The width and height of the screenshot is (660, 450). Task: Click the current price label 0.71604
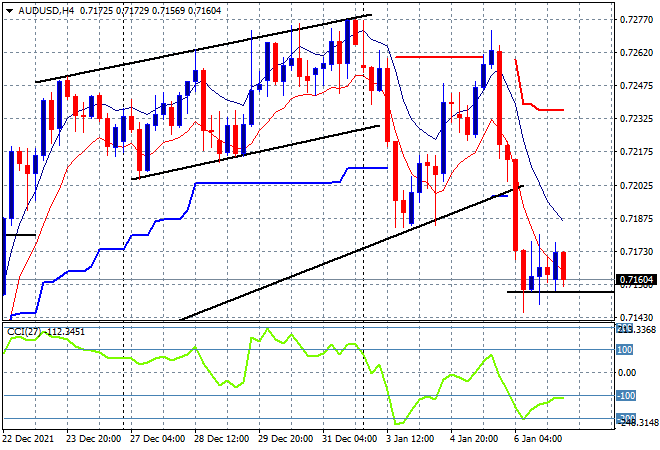coord(636,280)
